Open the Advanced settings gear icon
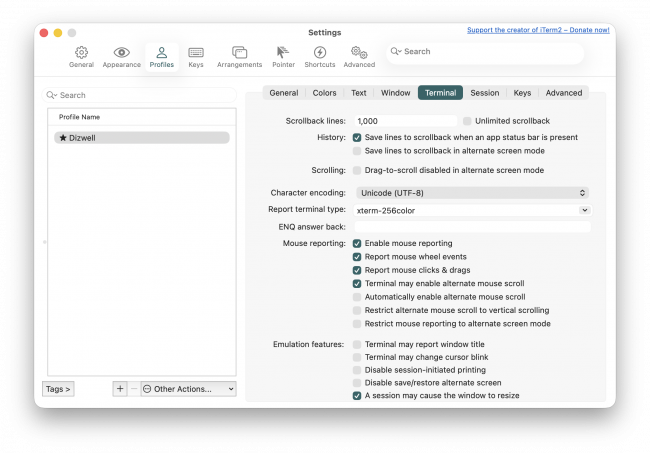The height and width of the screenshot is (453, 650). click(x=359, y=56)
